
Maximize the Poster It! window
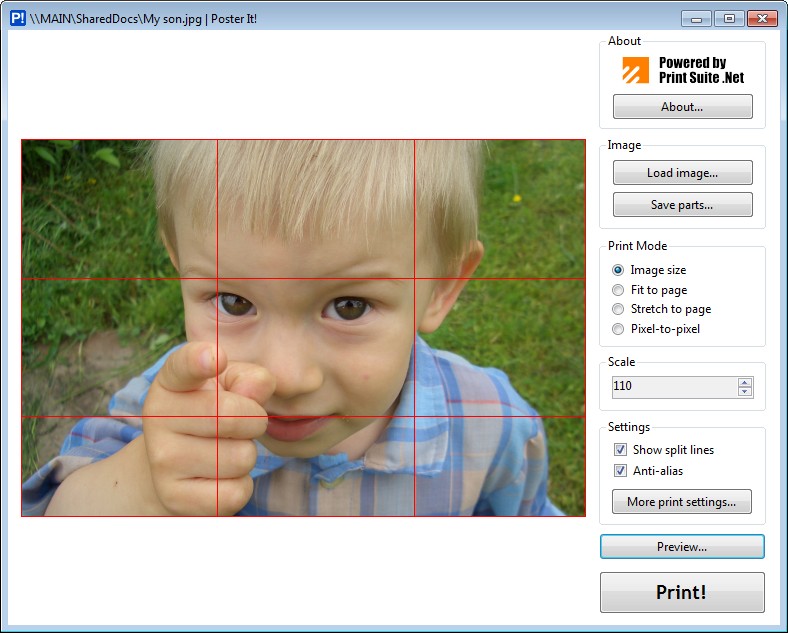click(x=728, y=18)
